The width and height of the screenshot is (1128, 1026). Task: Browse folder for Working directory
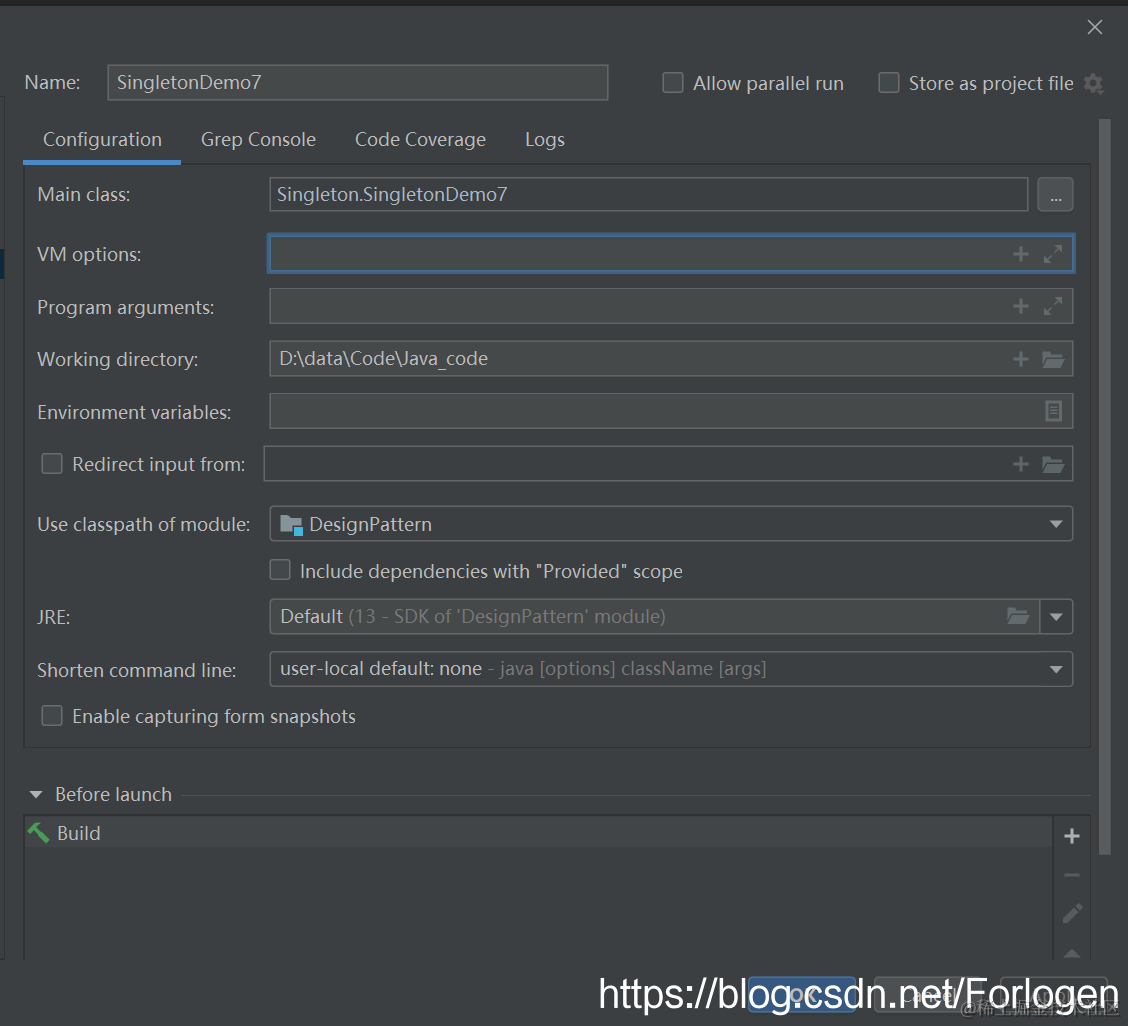(x=1052, y=359)
